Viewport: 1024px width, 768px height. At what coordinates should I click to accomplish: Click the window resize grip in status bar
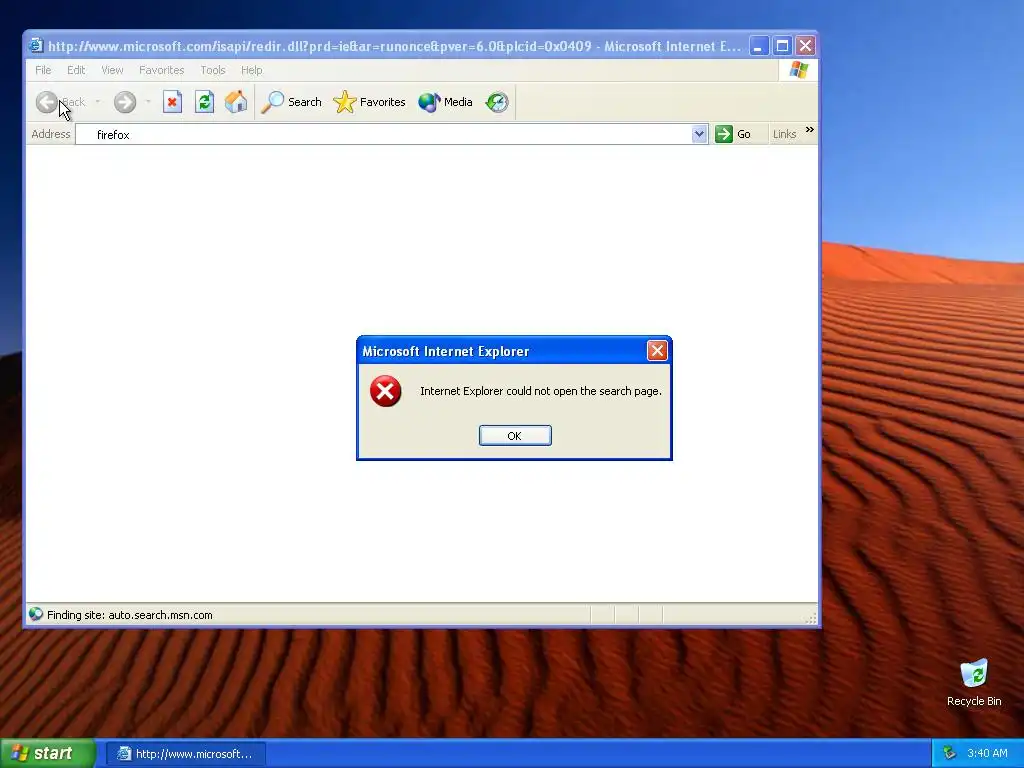[x=812, y=618]
